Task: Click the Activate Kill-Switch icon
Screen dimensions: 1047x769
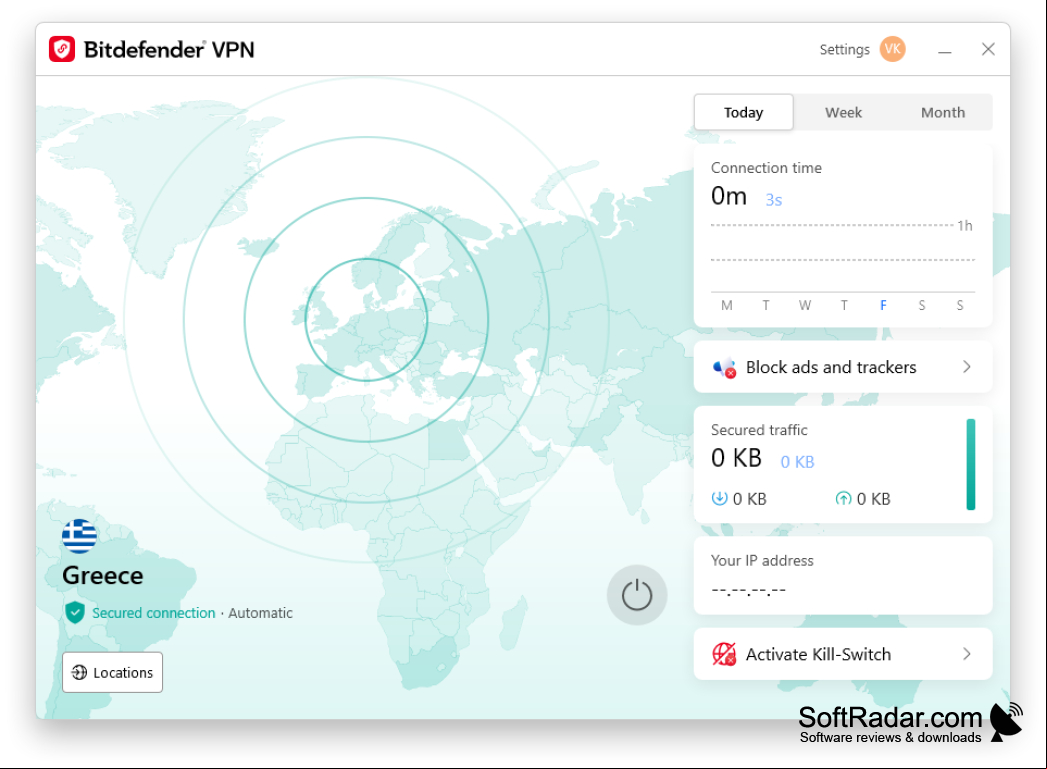Action: click(724, 654)
